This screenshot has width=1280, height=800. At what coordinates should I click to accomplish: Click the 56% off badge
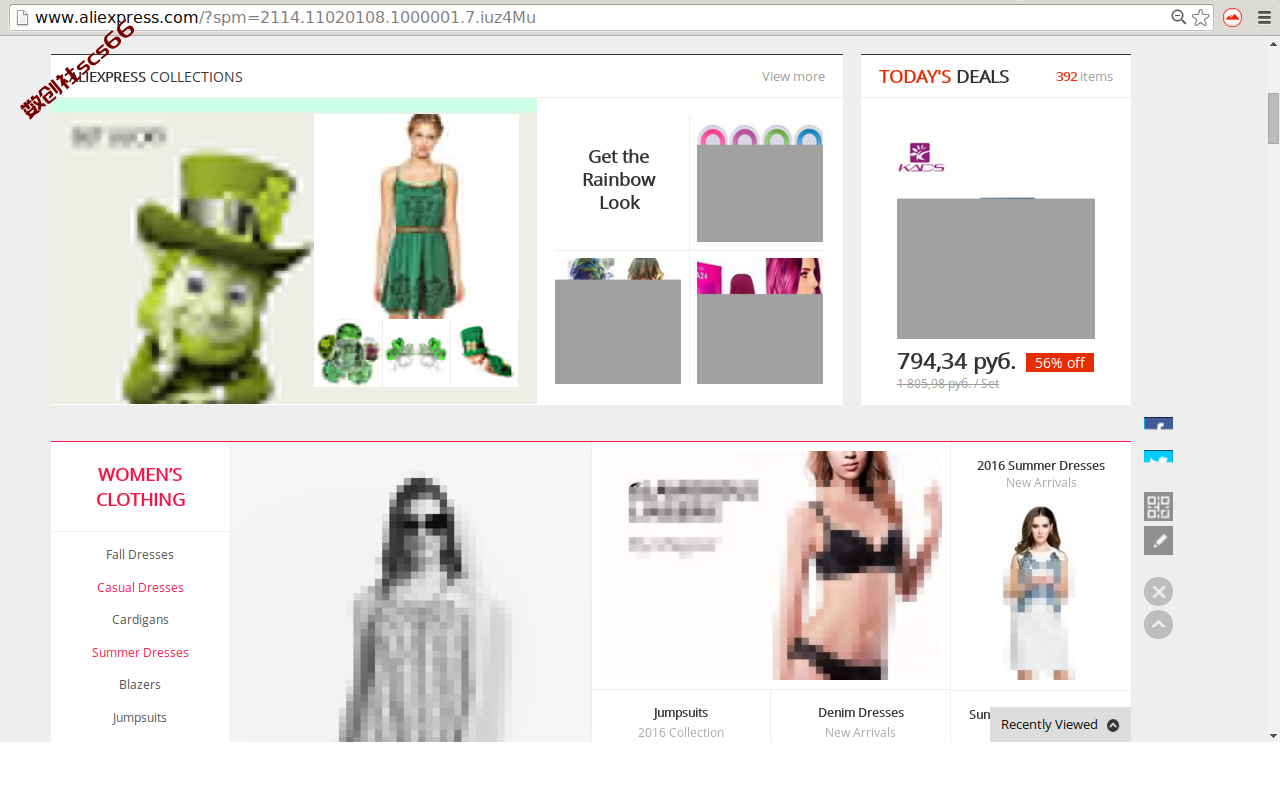(1060, 363)
